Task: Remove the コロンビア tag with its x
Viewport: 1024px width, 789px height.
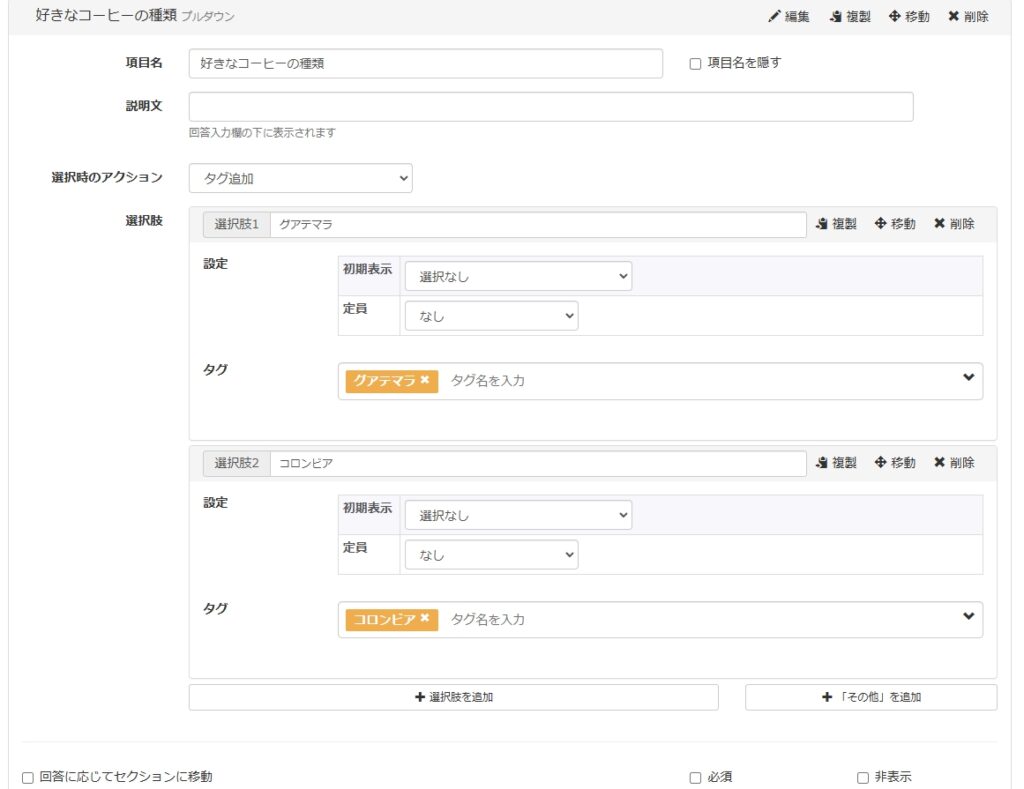Action: tap(425, 619)
